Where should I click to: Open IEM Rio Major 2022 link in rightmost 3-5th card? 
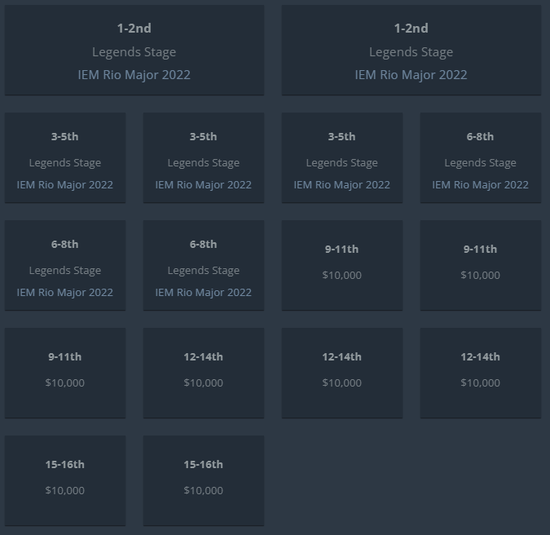coord(342,185)
